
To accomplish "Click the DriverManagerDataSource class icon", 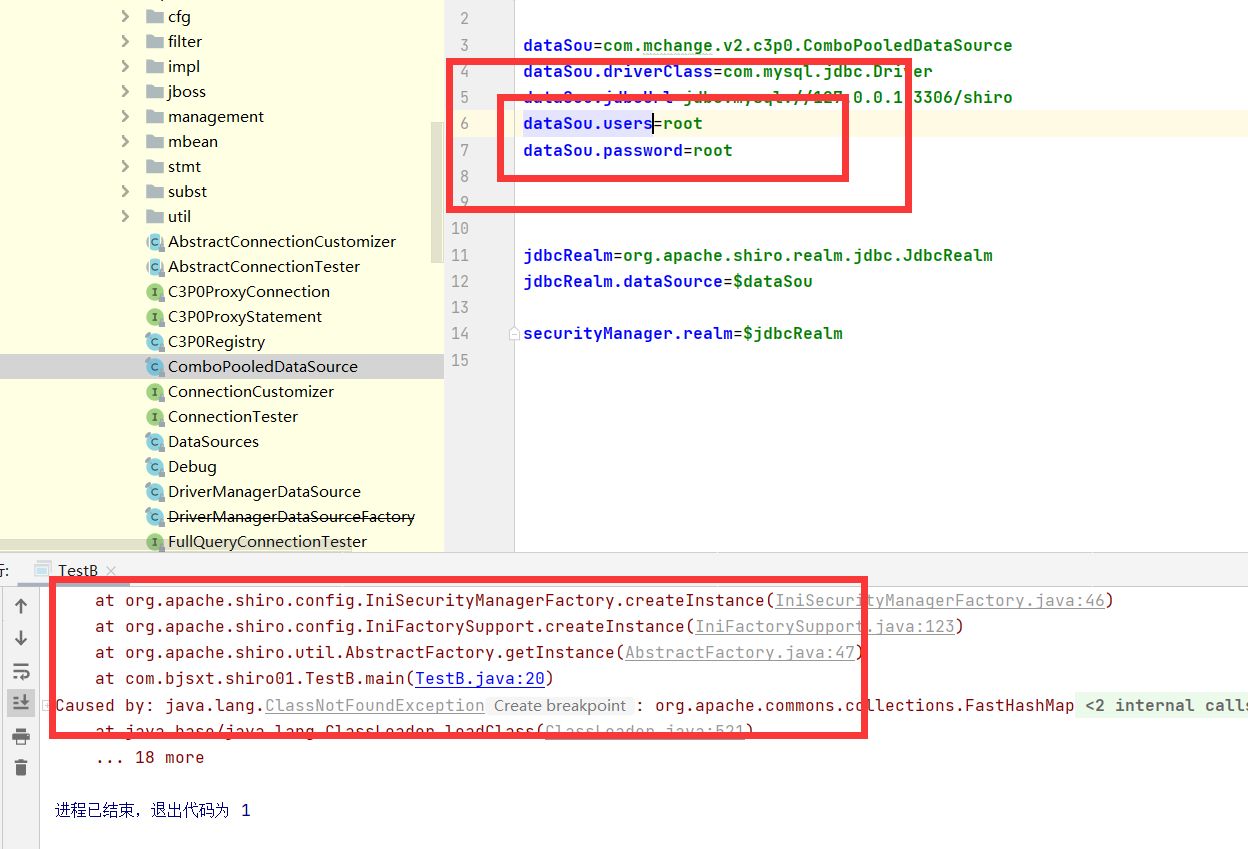I will coord(154,491).
